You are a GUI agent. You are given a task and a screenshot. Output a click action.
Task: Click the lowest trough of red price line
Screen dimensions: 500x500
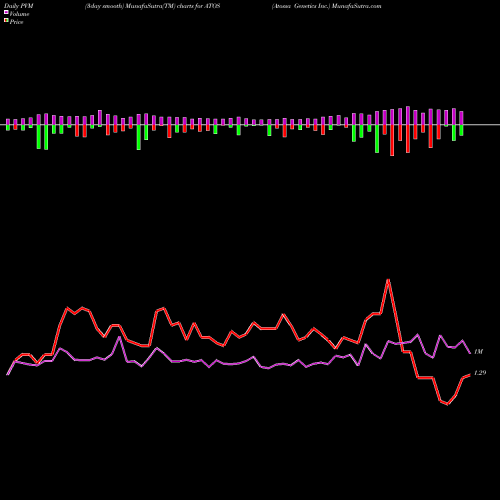tap(447, 404)
